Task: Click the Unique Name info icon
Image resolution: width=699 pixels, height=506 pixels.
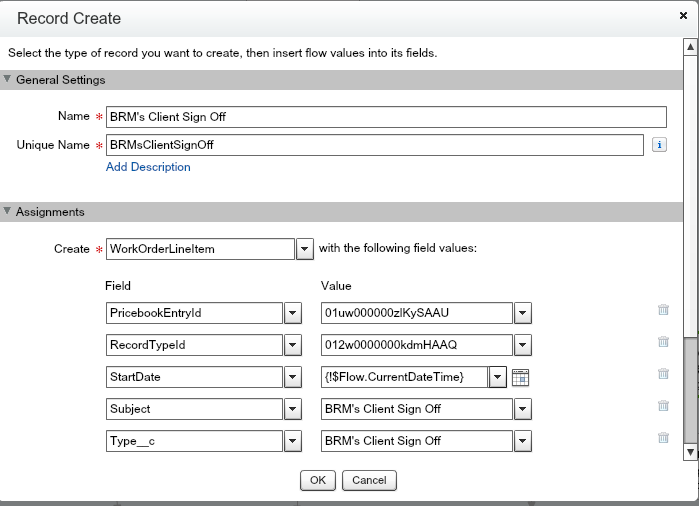Action: coord(659,145)
